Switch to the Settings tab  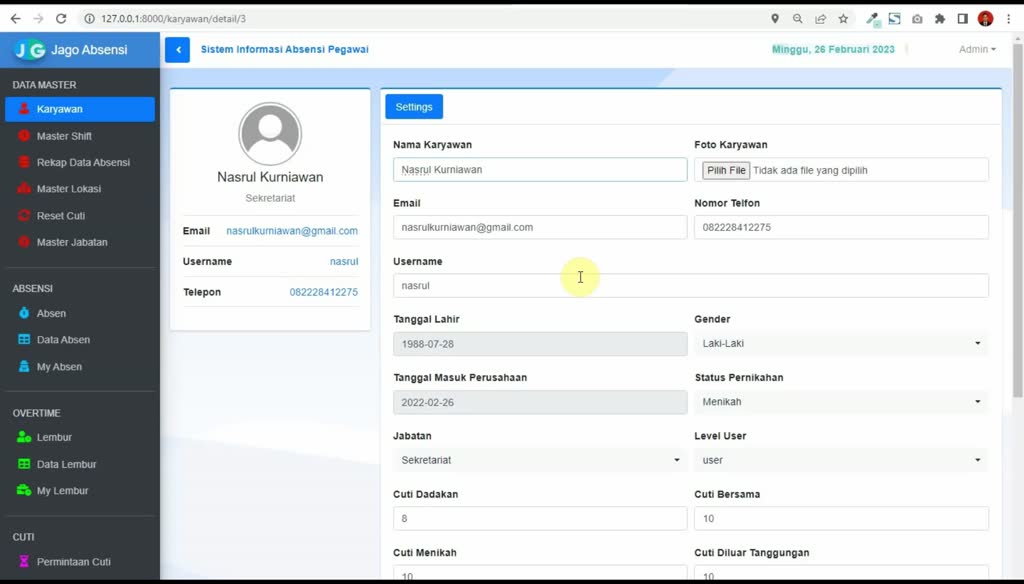click(x=413, y=106)
